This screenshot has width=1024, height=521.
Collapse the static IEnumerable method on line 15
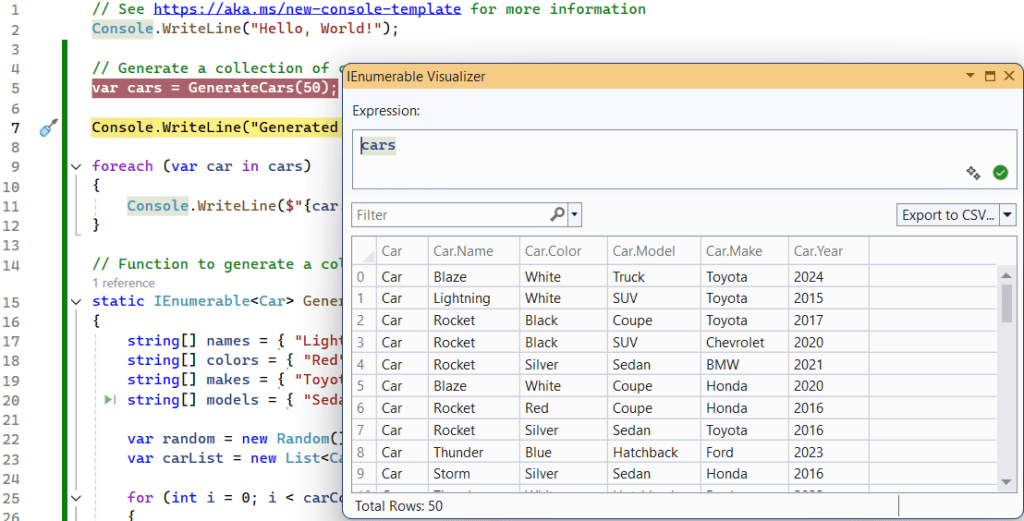(x=77, y=300)
